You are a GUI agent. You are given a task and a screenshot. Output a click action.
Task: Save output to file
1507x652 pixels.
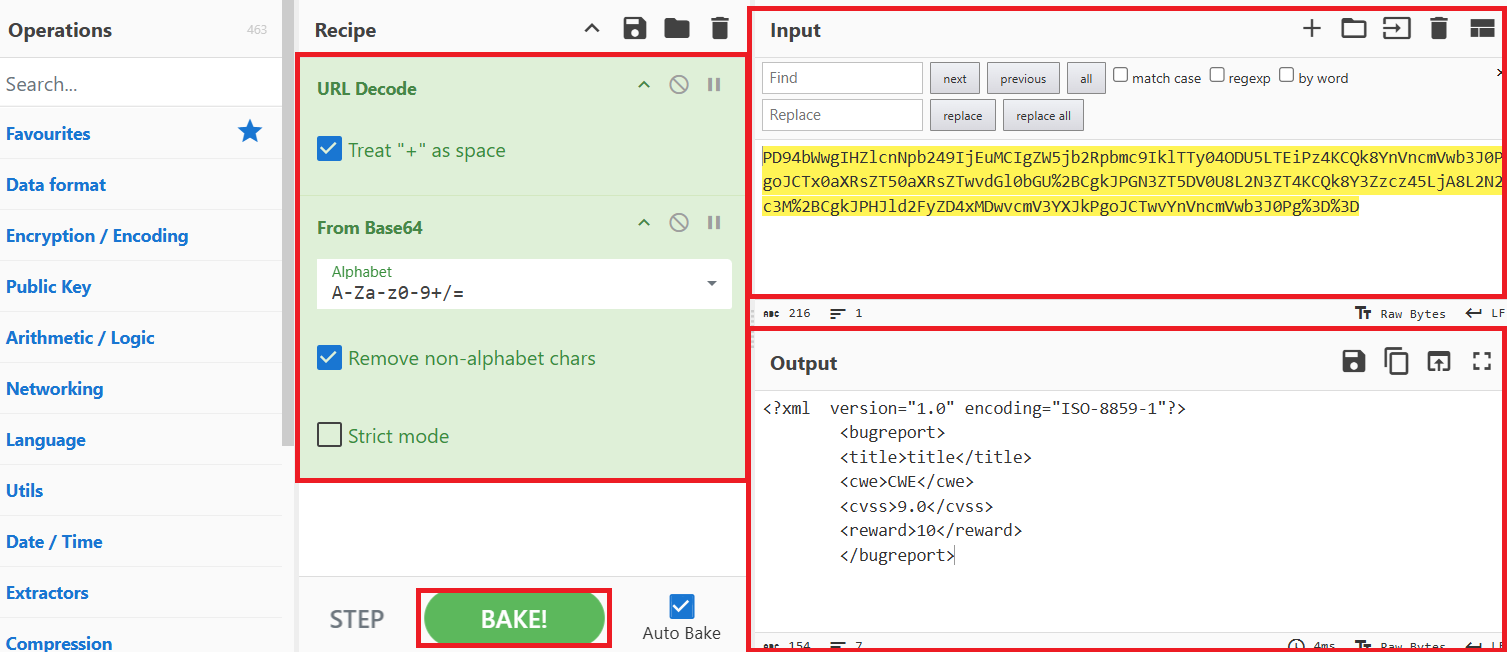[x=1354, y=362]
